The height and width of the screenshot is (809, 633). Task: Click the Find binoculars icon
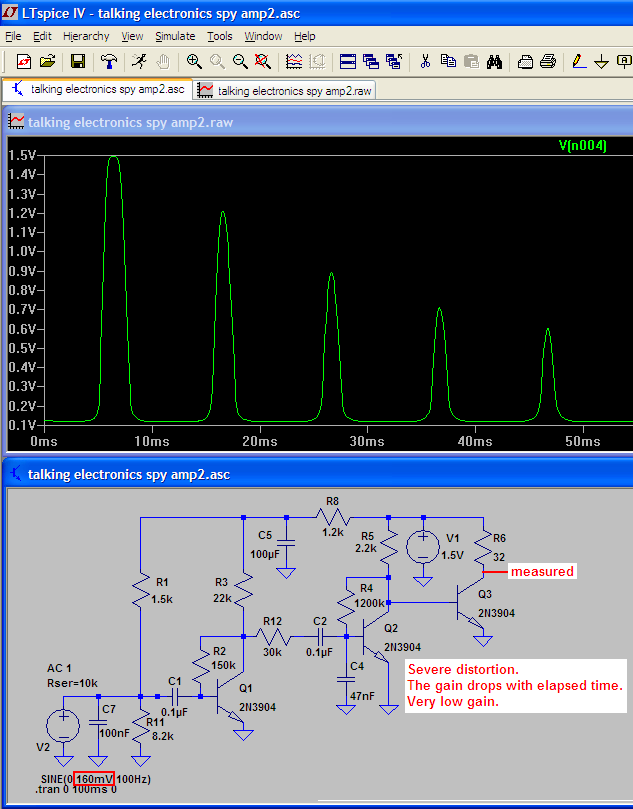click(x=494, y=61)
